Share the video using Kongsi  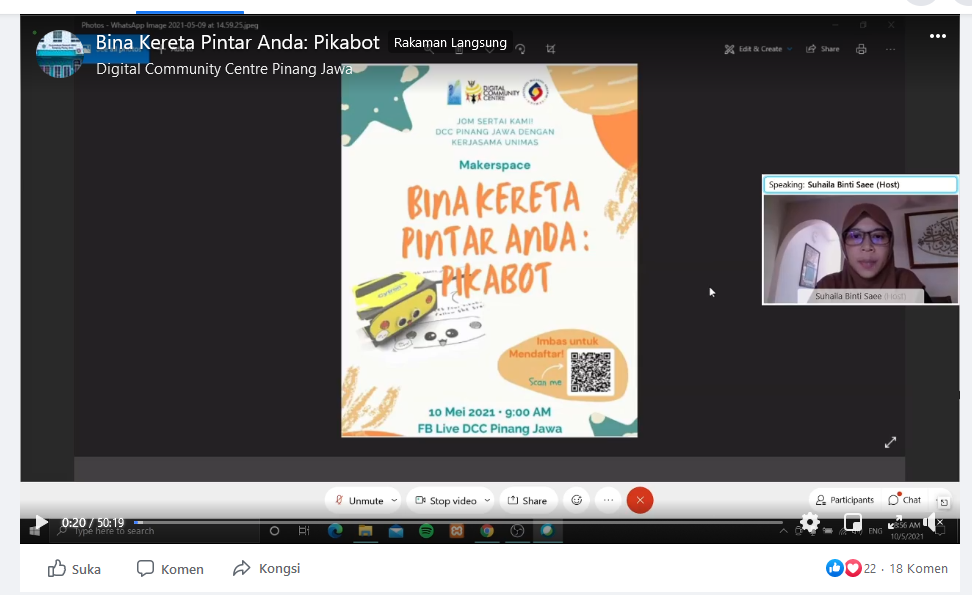[267, 568]
